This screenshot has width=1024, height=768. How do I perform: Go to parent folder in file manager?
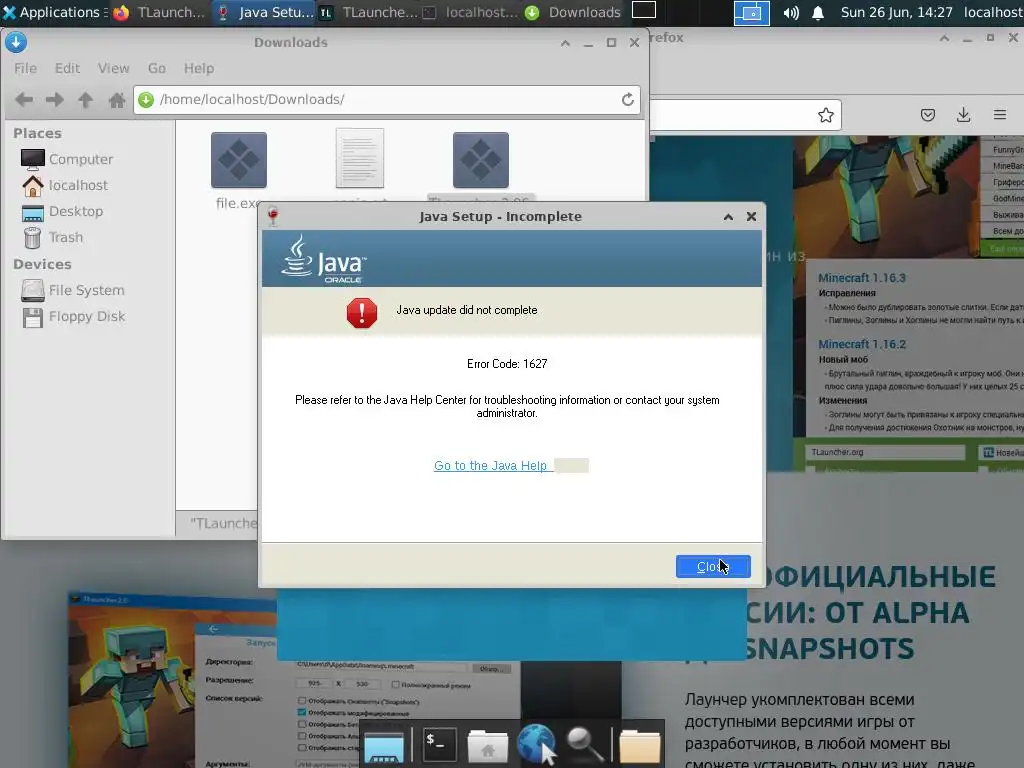(x=86, y=99)
